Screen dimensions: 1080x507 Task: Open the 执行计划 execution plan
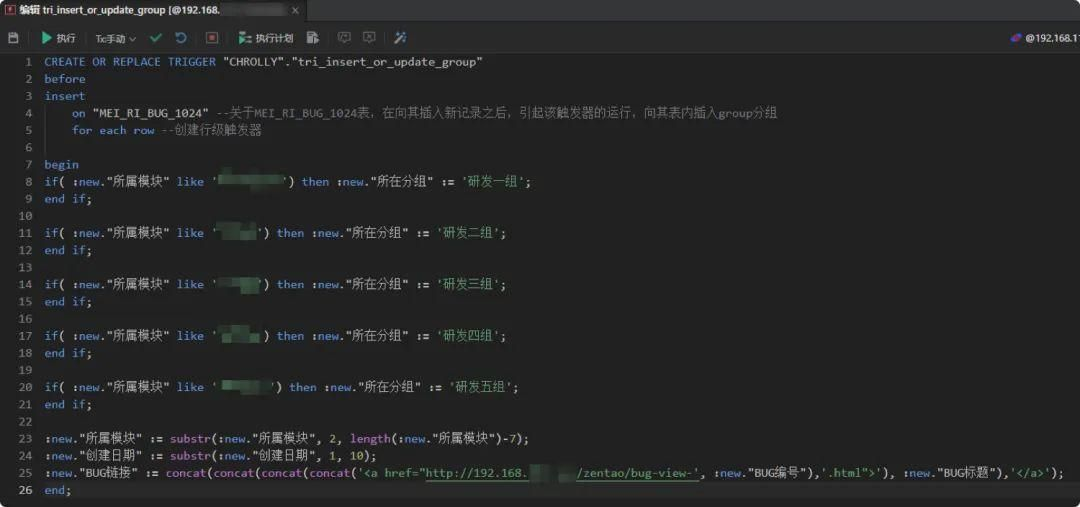pyautogui.click(x=266, y=38)
